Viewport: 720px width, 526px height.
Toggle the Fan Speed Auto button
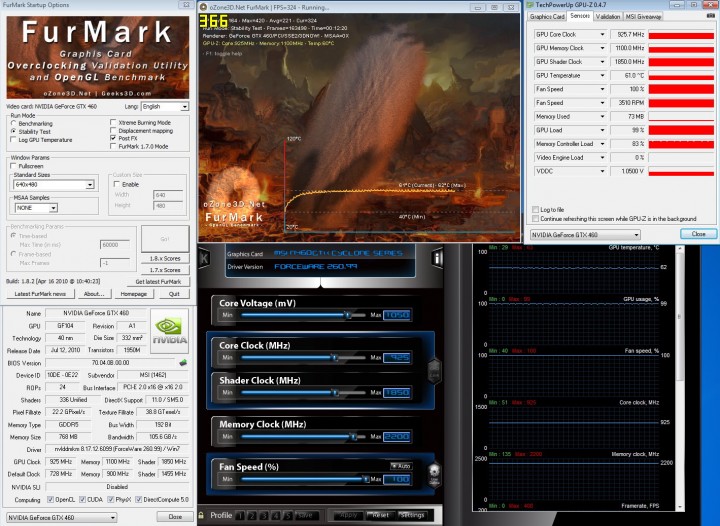(401, 466)
